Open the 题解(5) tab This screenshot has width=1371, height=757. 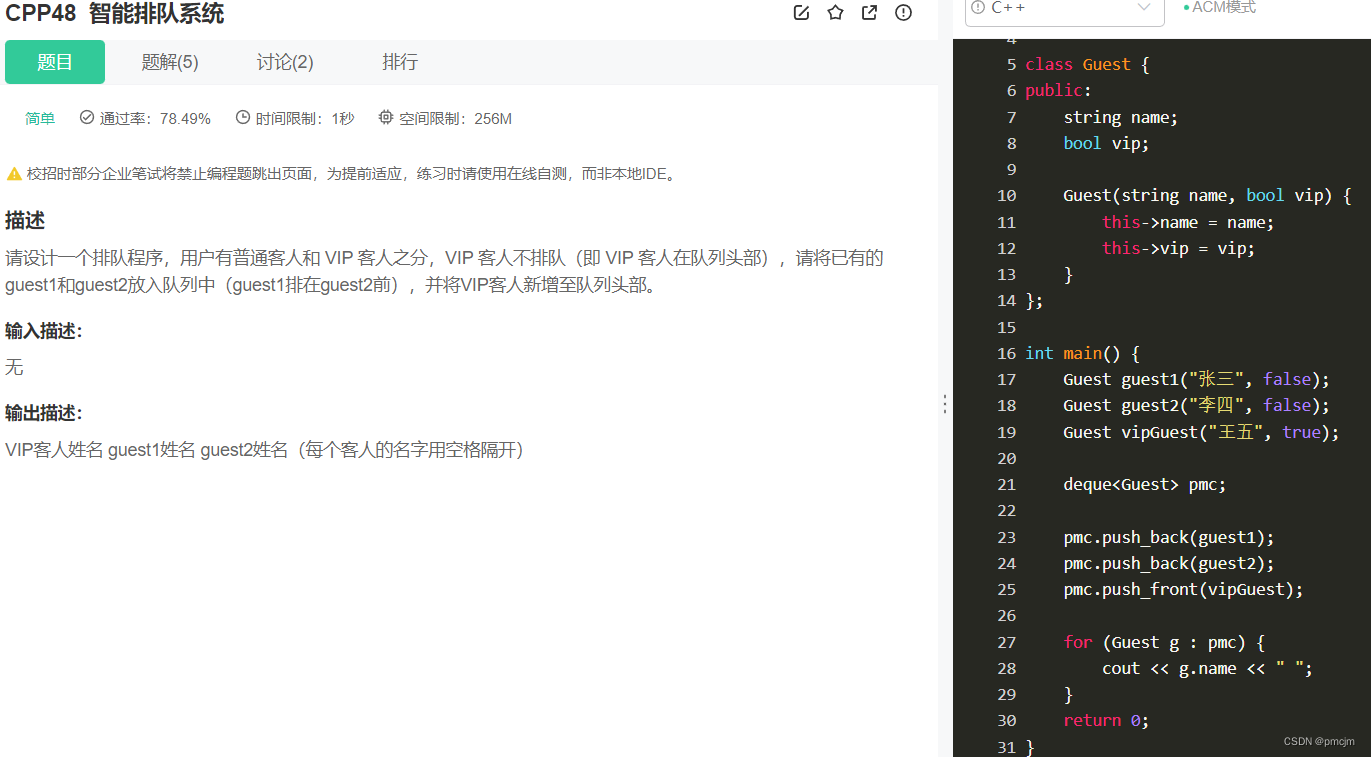pos(170,62)
